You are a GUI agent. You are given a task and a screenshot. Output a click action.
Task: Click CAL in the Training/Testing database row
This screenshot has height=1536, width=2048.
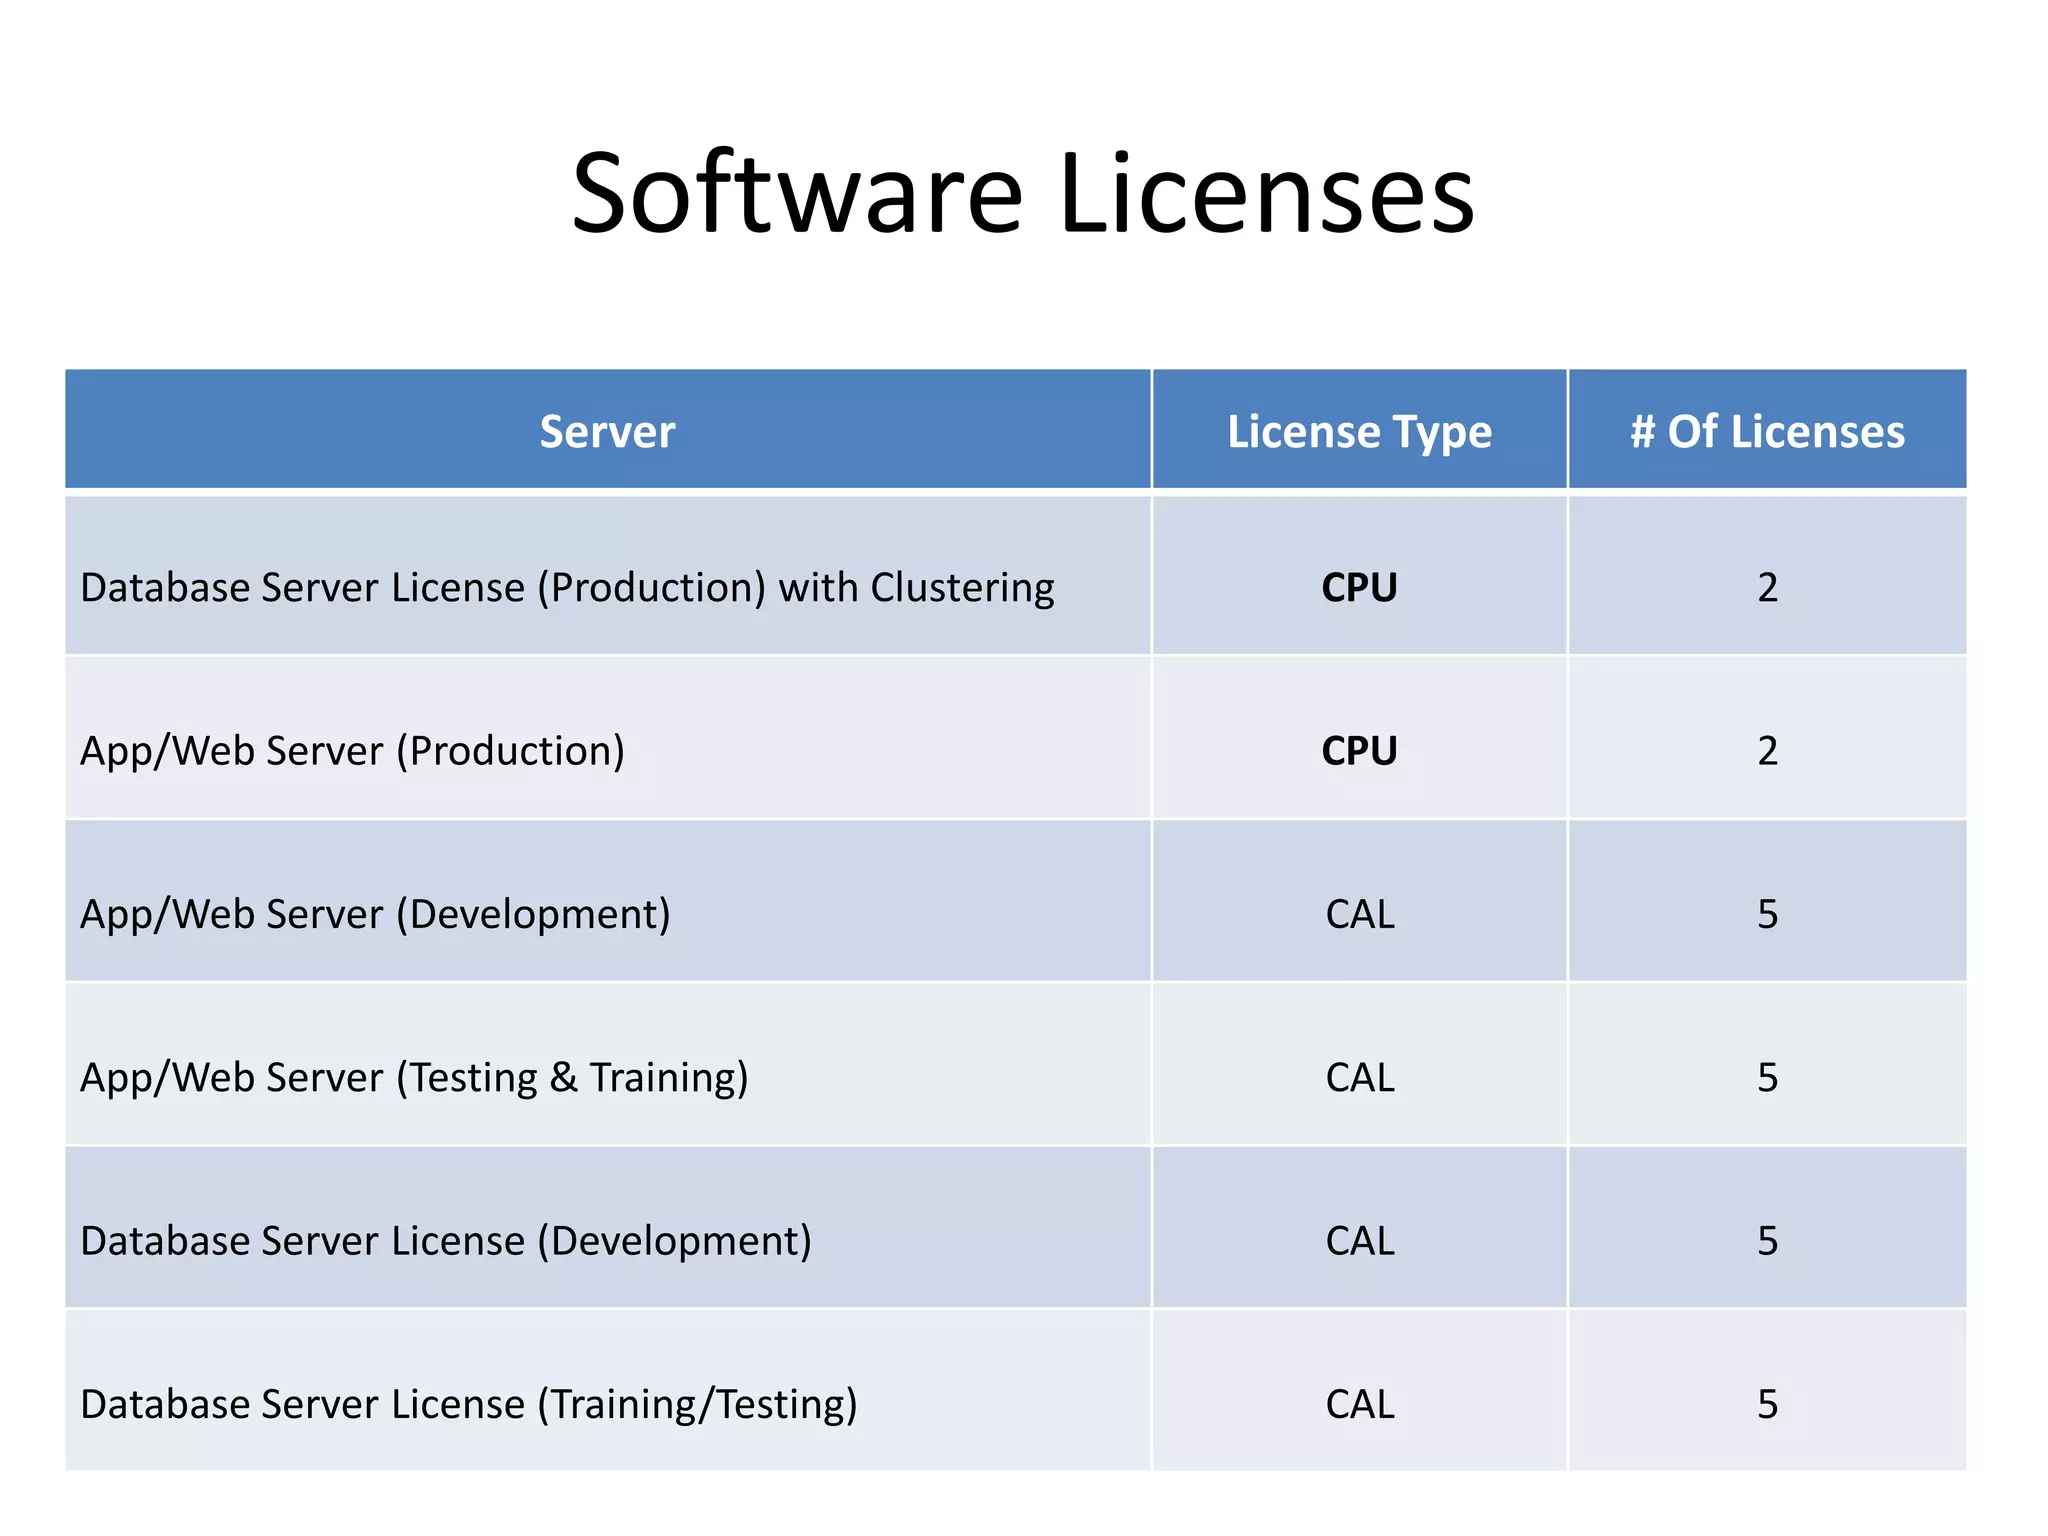(x=1359, y=1404)
